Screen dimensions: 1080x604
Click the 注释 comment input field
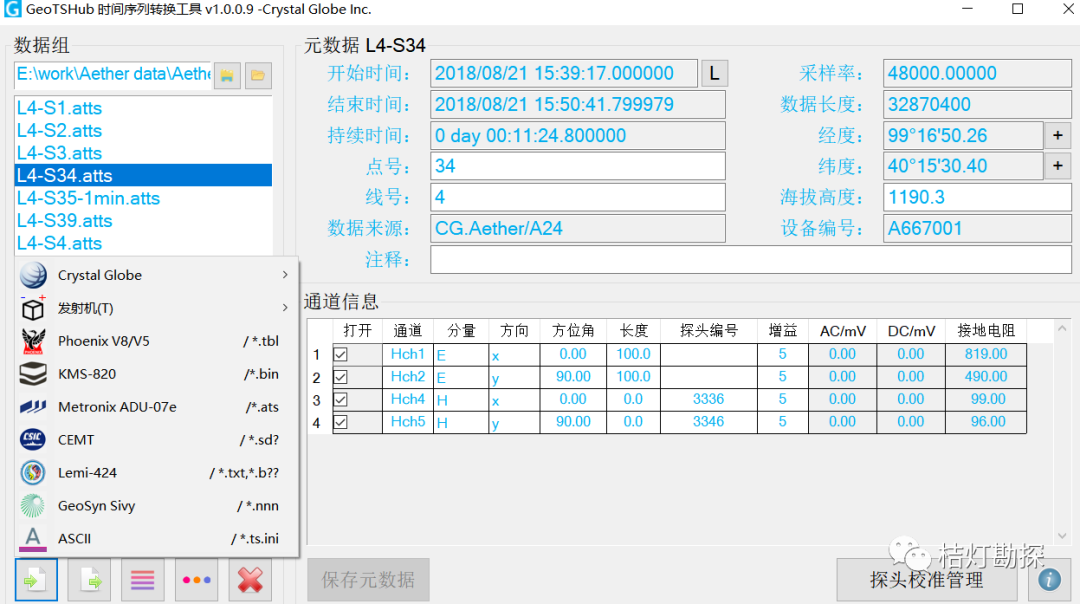[751, 260]
